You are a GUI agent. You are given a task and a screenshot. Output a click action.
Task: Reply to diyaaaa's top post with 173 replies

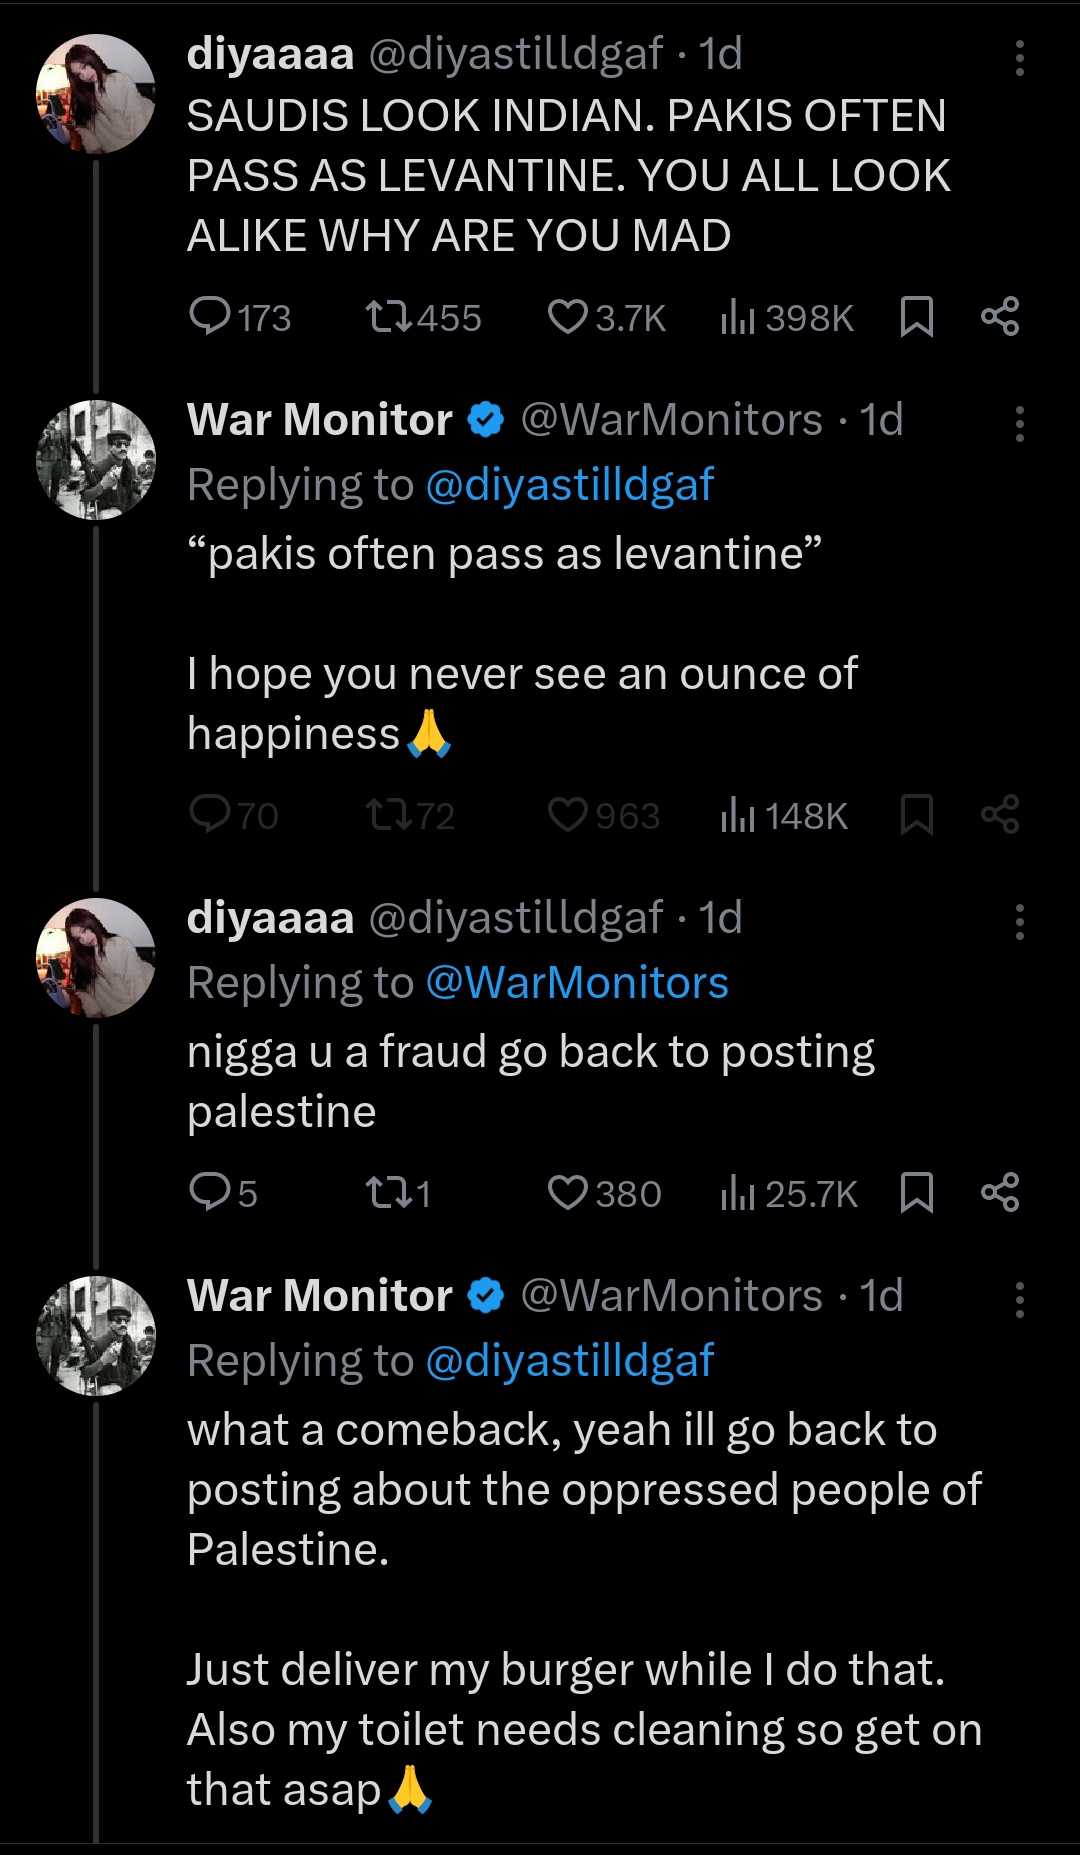tap(211, 317)
